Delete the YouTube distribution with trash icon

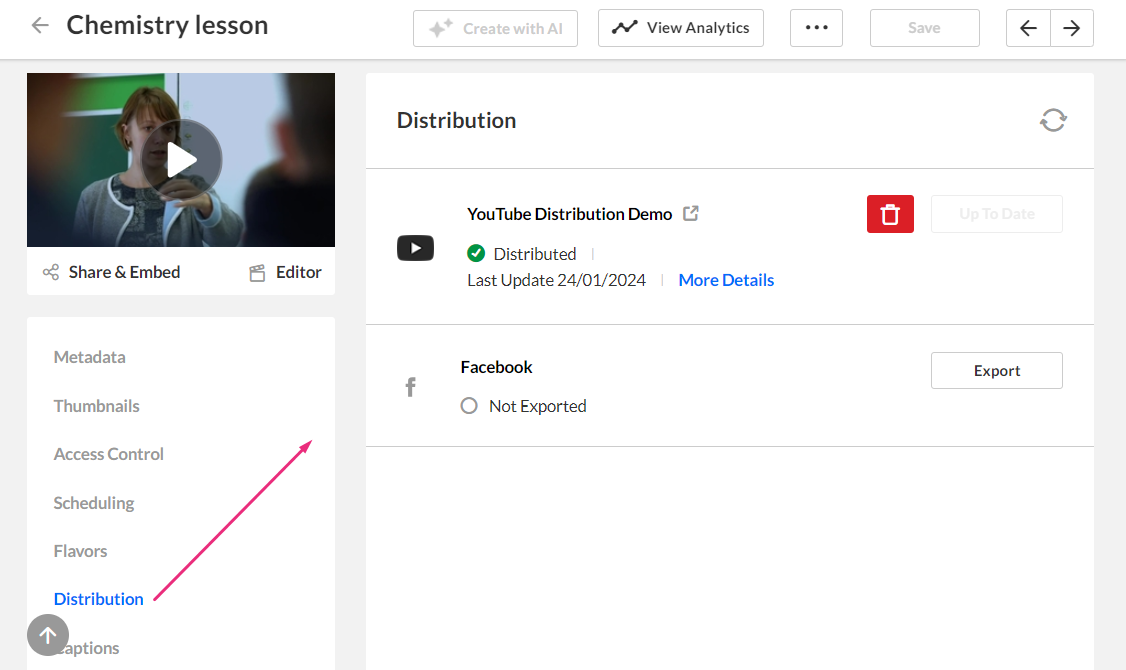(x=890, y=214)
